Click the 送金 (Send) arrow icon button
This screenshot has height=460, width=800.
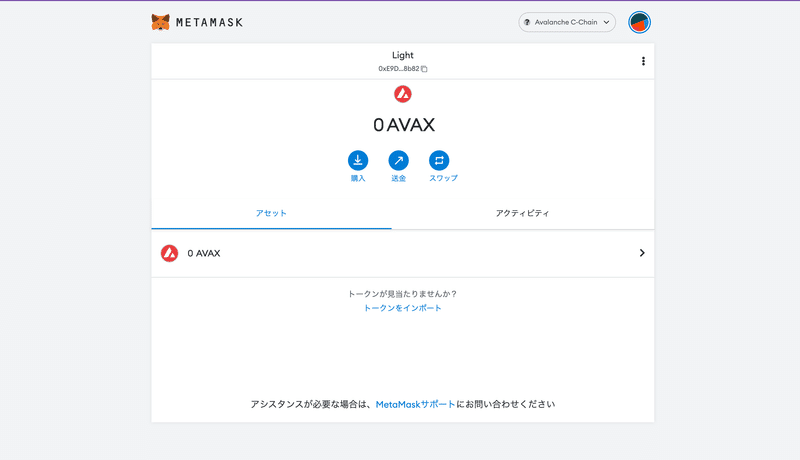point(398,161)
